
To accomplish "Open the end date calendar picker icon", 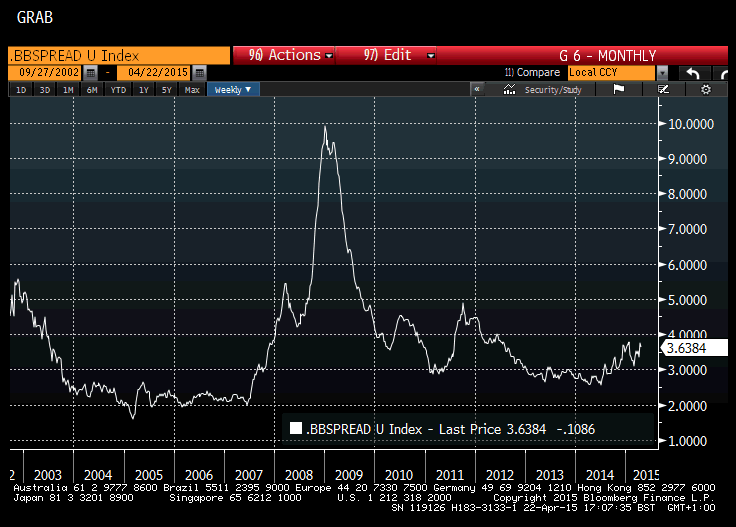I will pos(199,73).
